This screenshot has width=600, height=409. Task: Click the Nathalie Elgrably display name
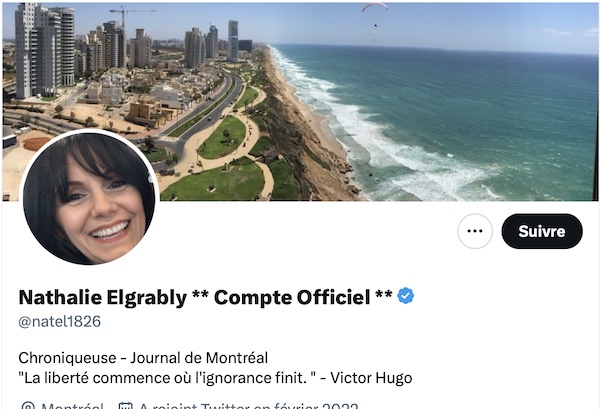103,297
